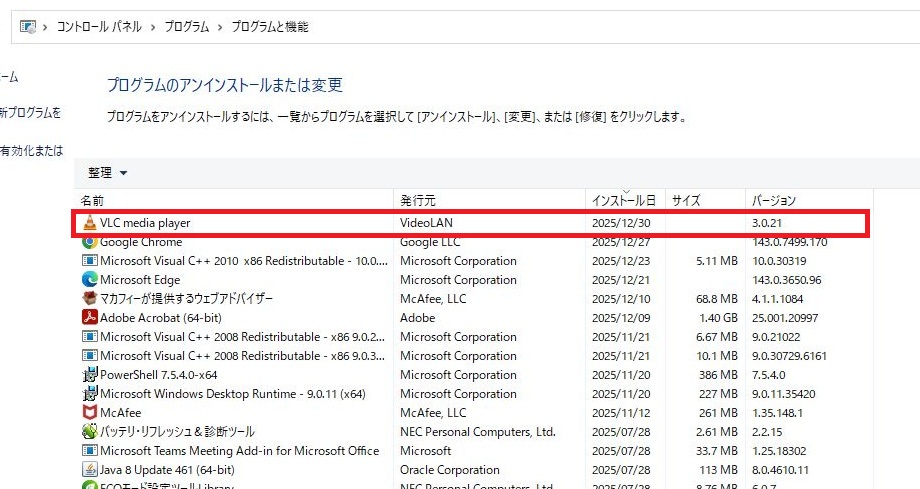Sort list by サイズ column header

(686, 201)
